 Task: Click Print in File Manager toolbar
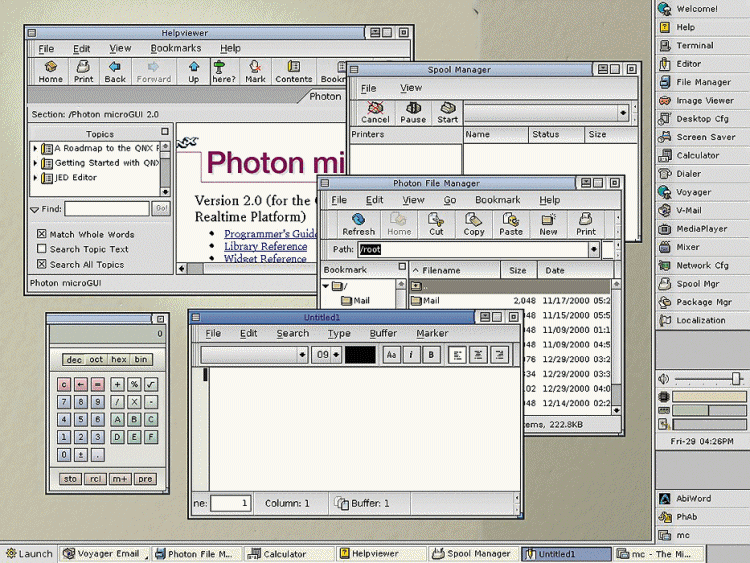[585, 224]
